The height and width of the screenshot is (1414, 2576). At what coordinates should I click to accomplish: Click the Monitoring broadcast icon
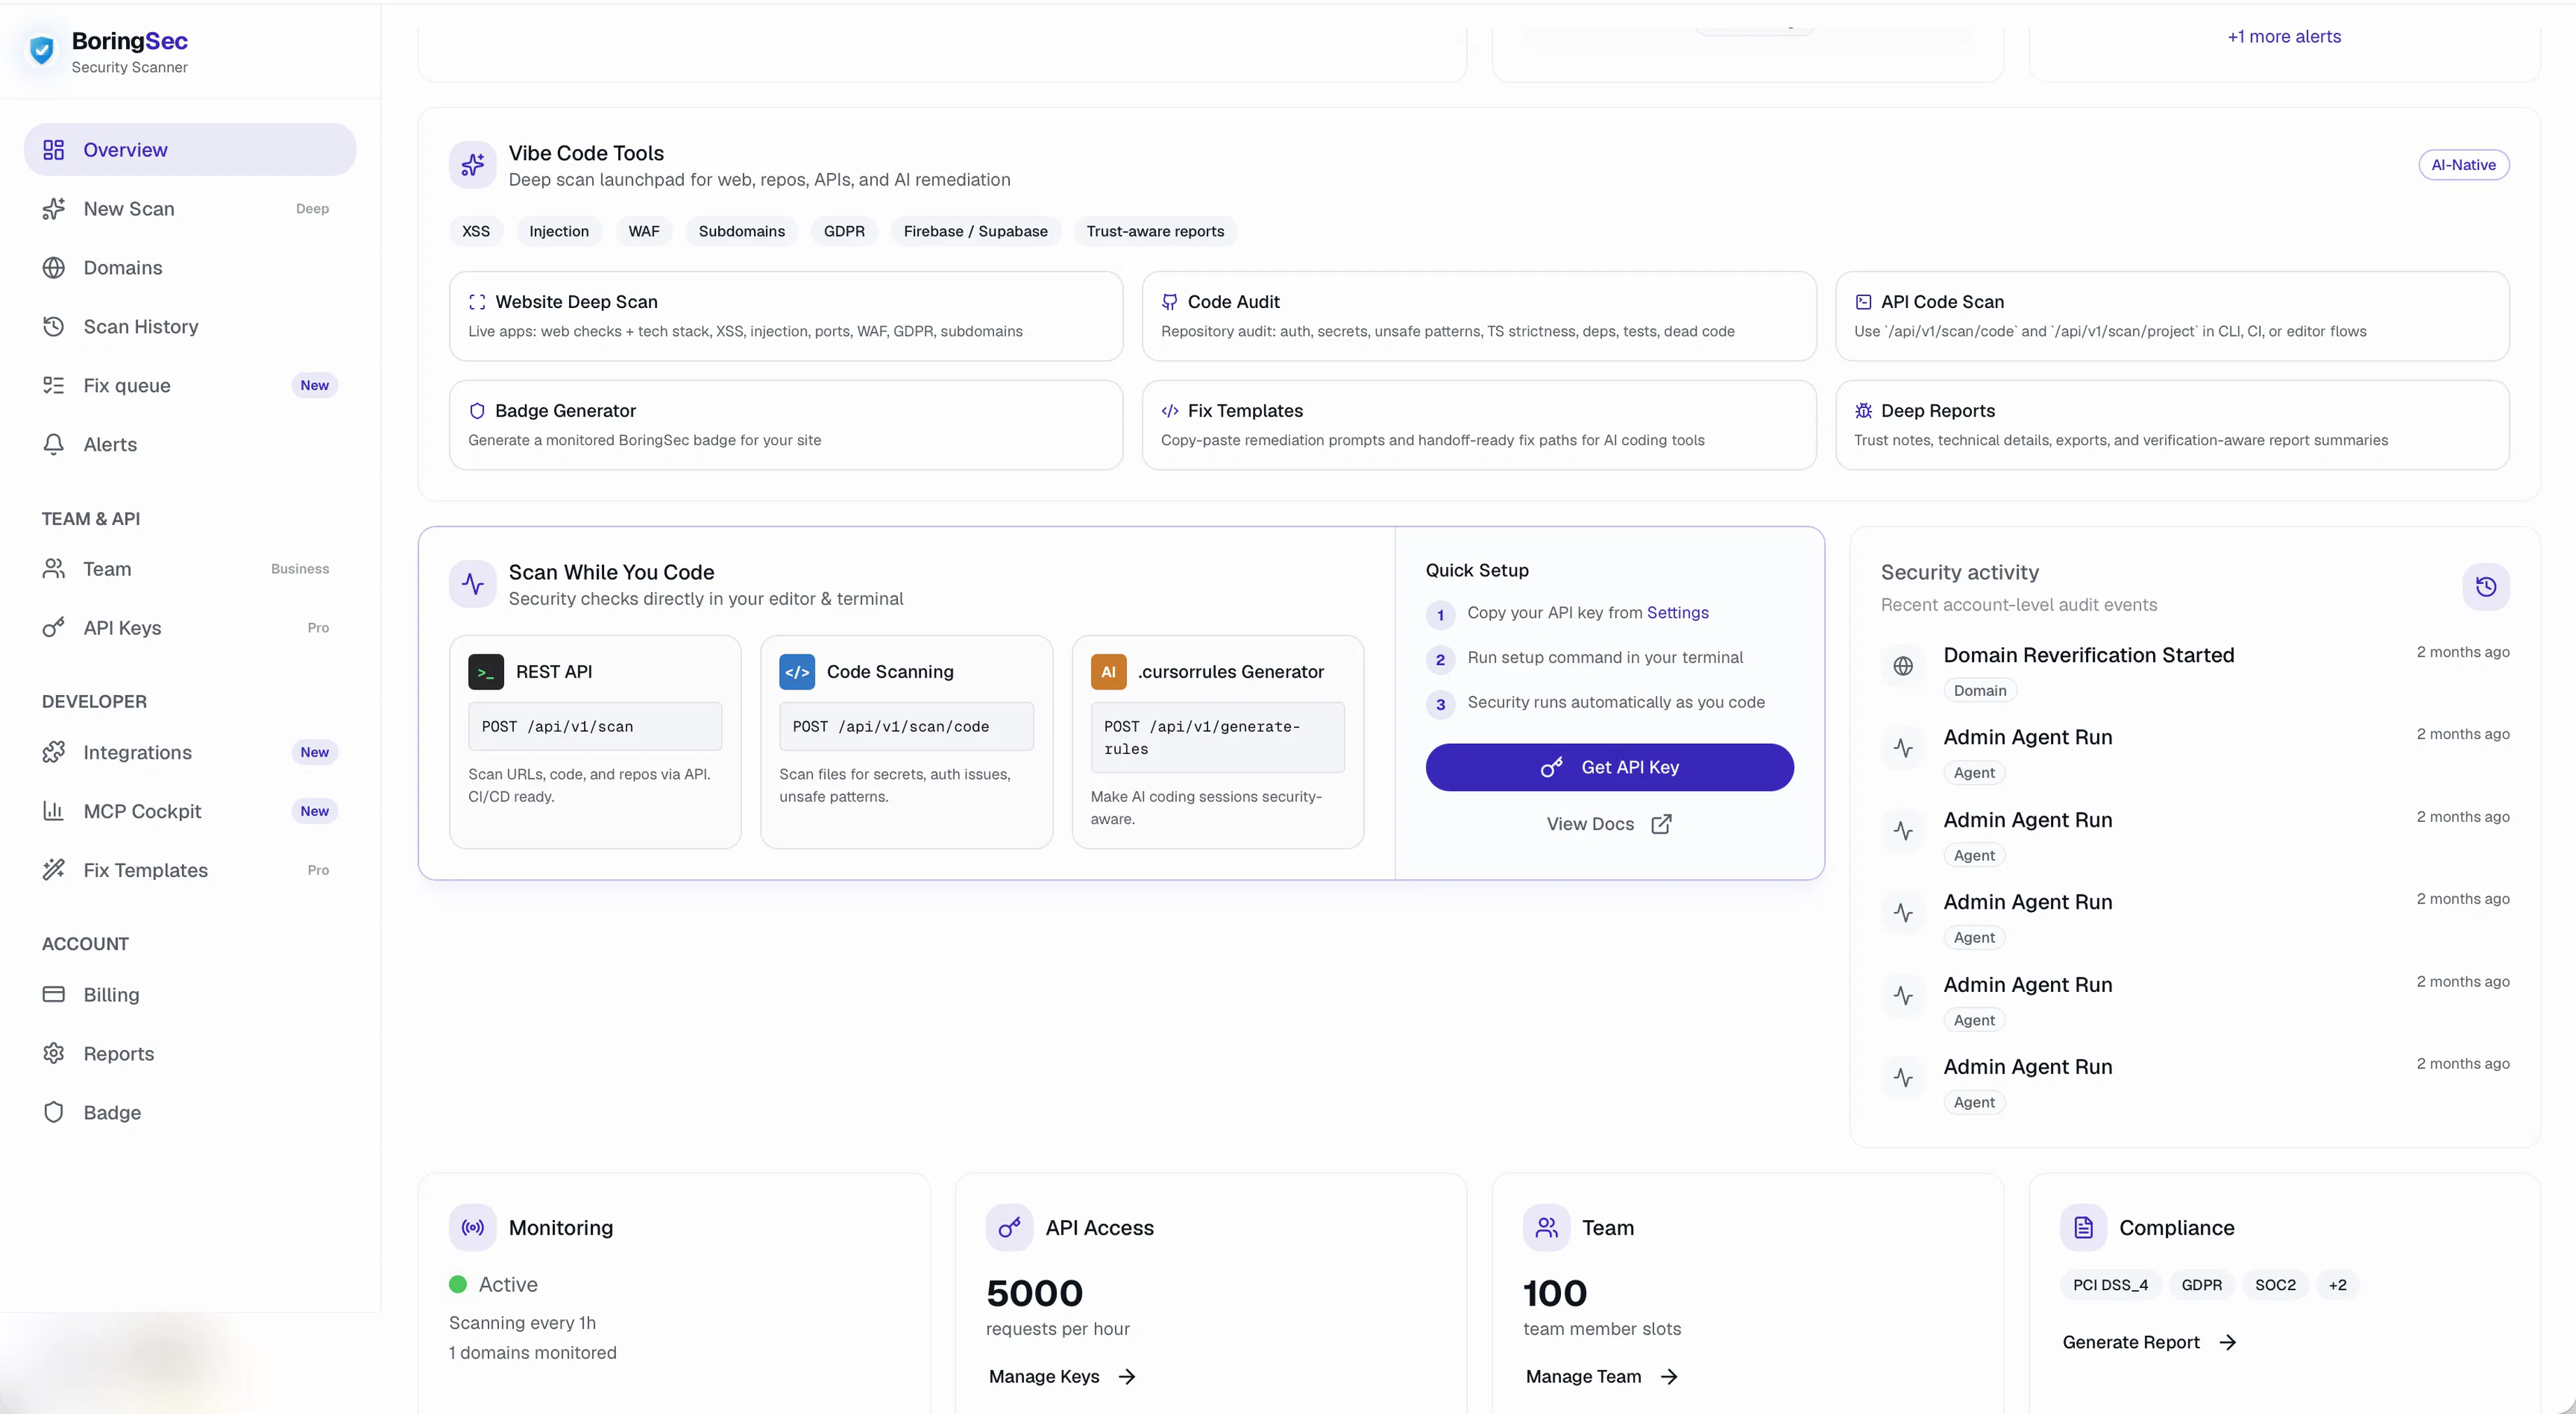point(473,1228)
